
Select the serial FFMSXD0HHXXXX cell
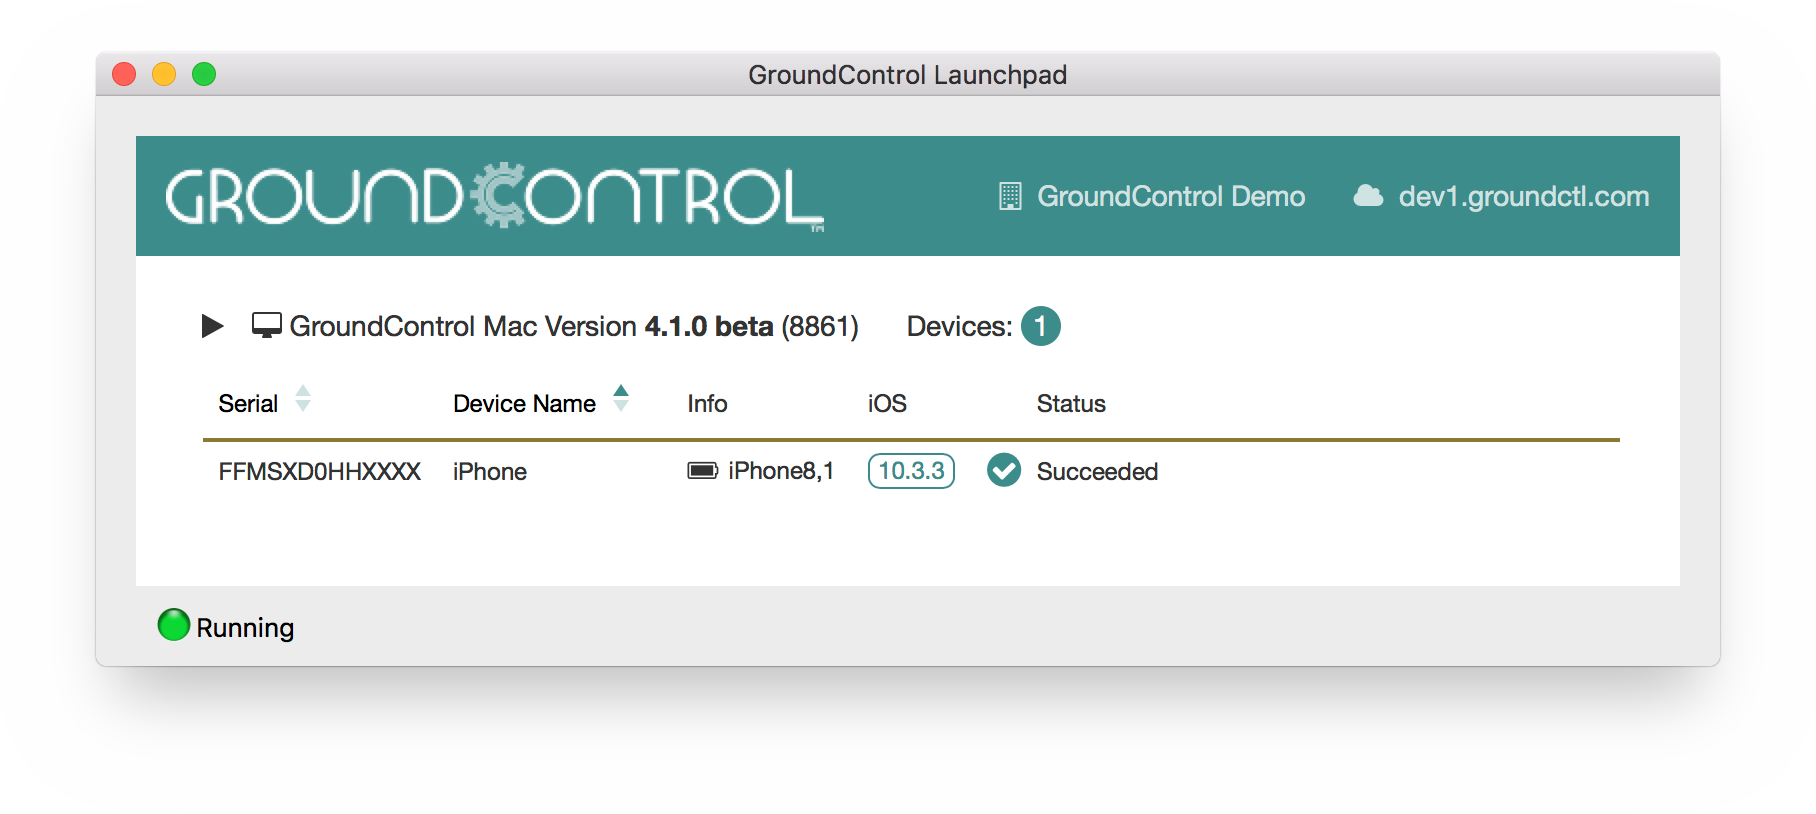point(320,472)
